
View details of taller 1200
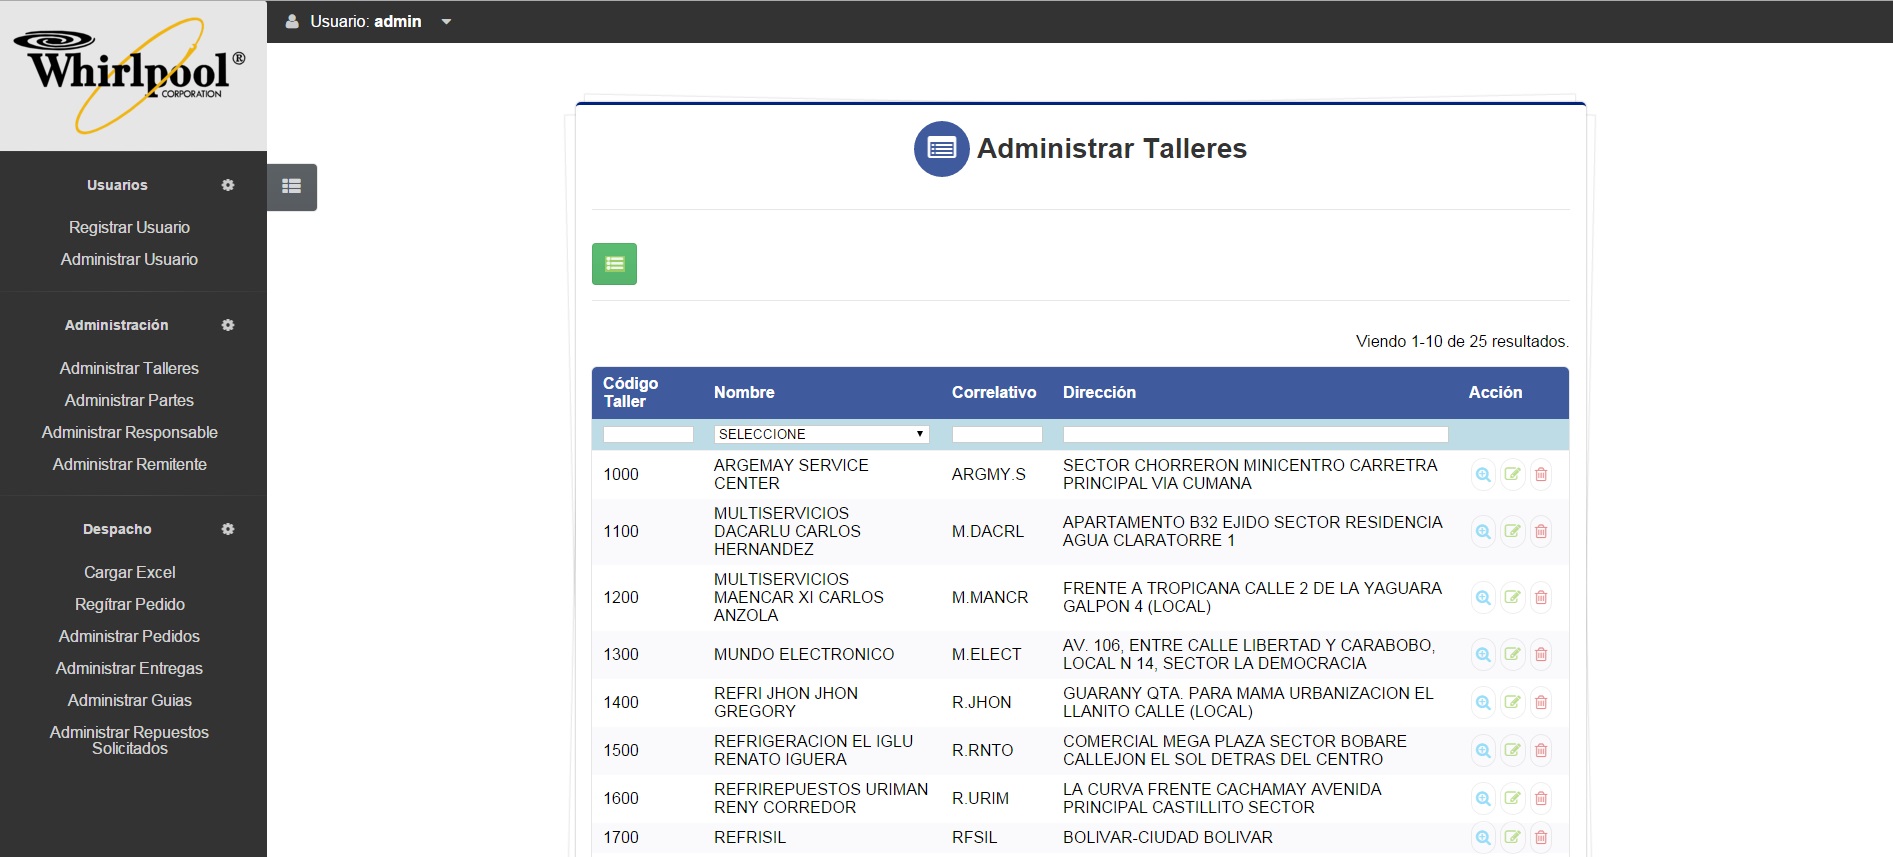tap(1483, 597)
